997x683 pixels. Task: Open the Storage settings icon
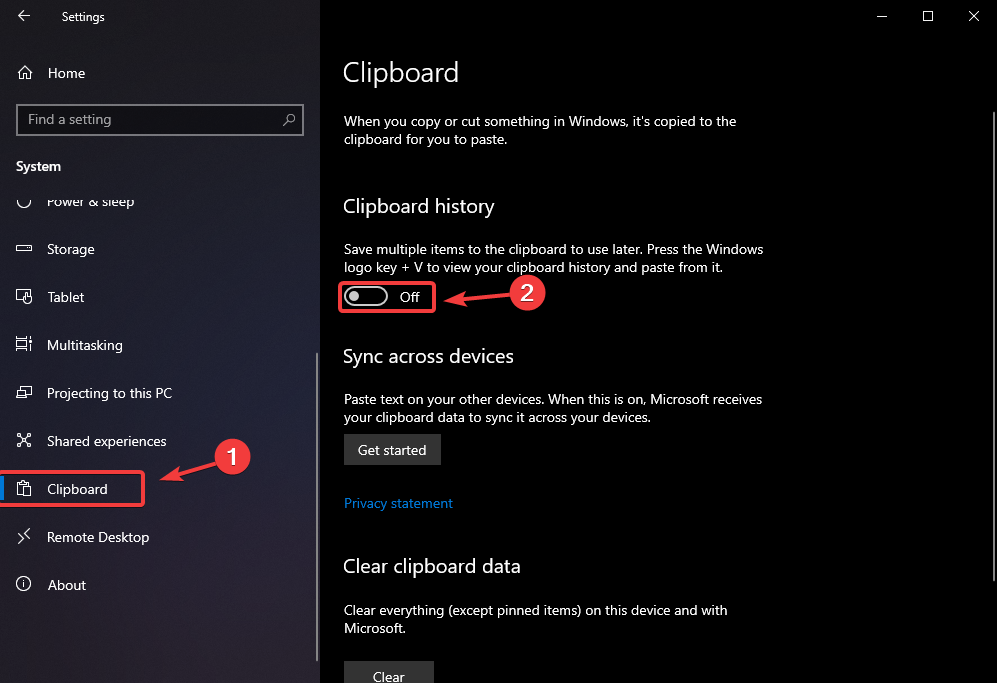23,249
